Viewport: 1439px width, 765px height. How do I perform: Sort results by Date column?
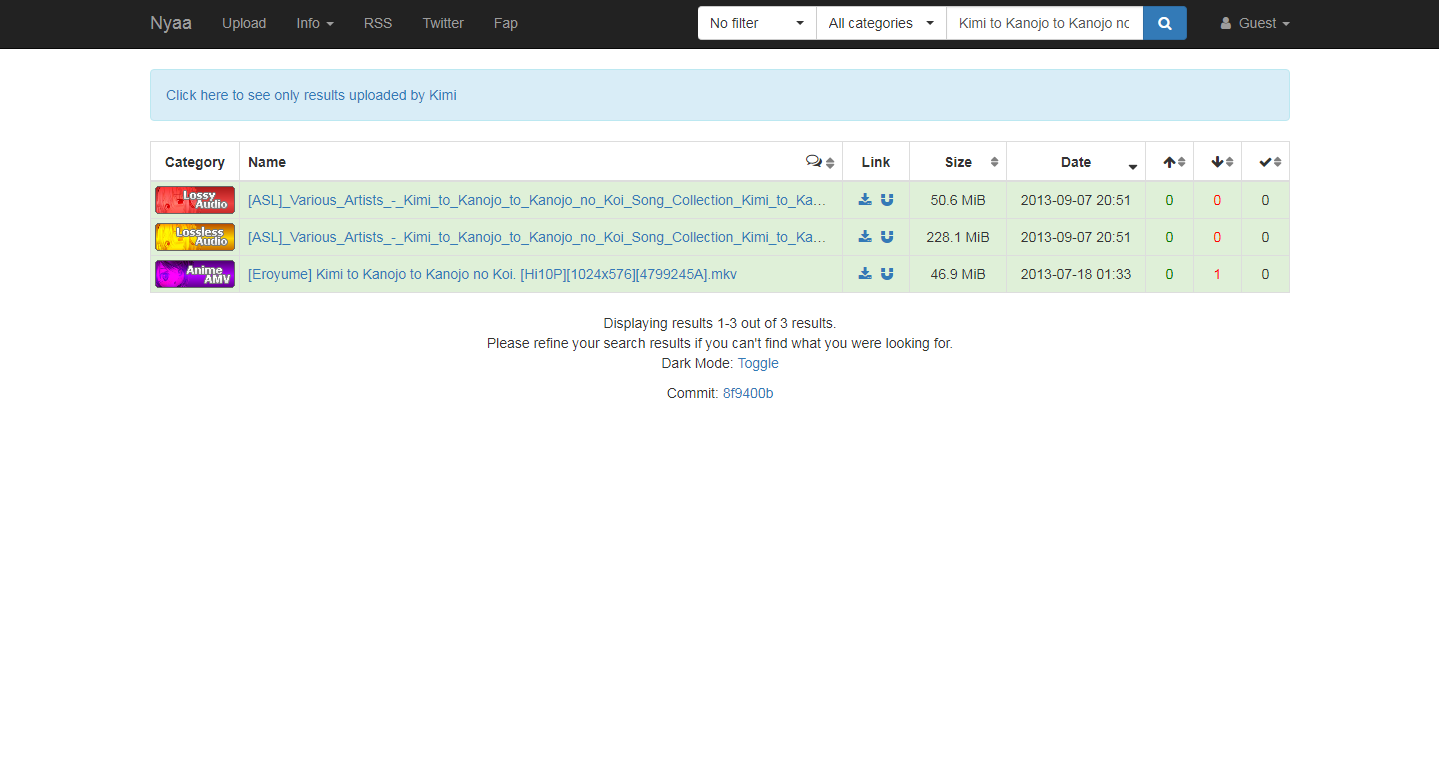[x=1076, y=162]
